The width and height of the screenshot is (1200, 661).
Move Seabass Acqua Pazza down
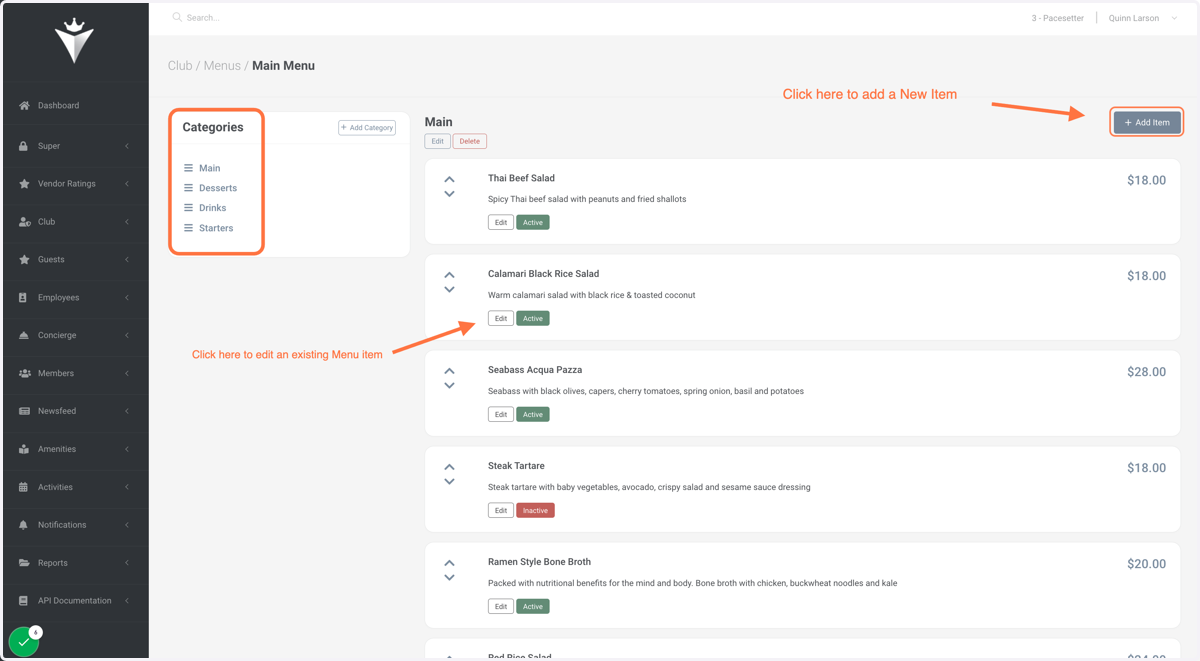[449, 386]
